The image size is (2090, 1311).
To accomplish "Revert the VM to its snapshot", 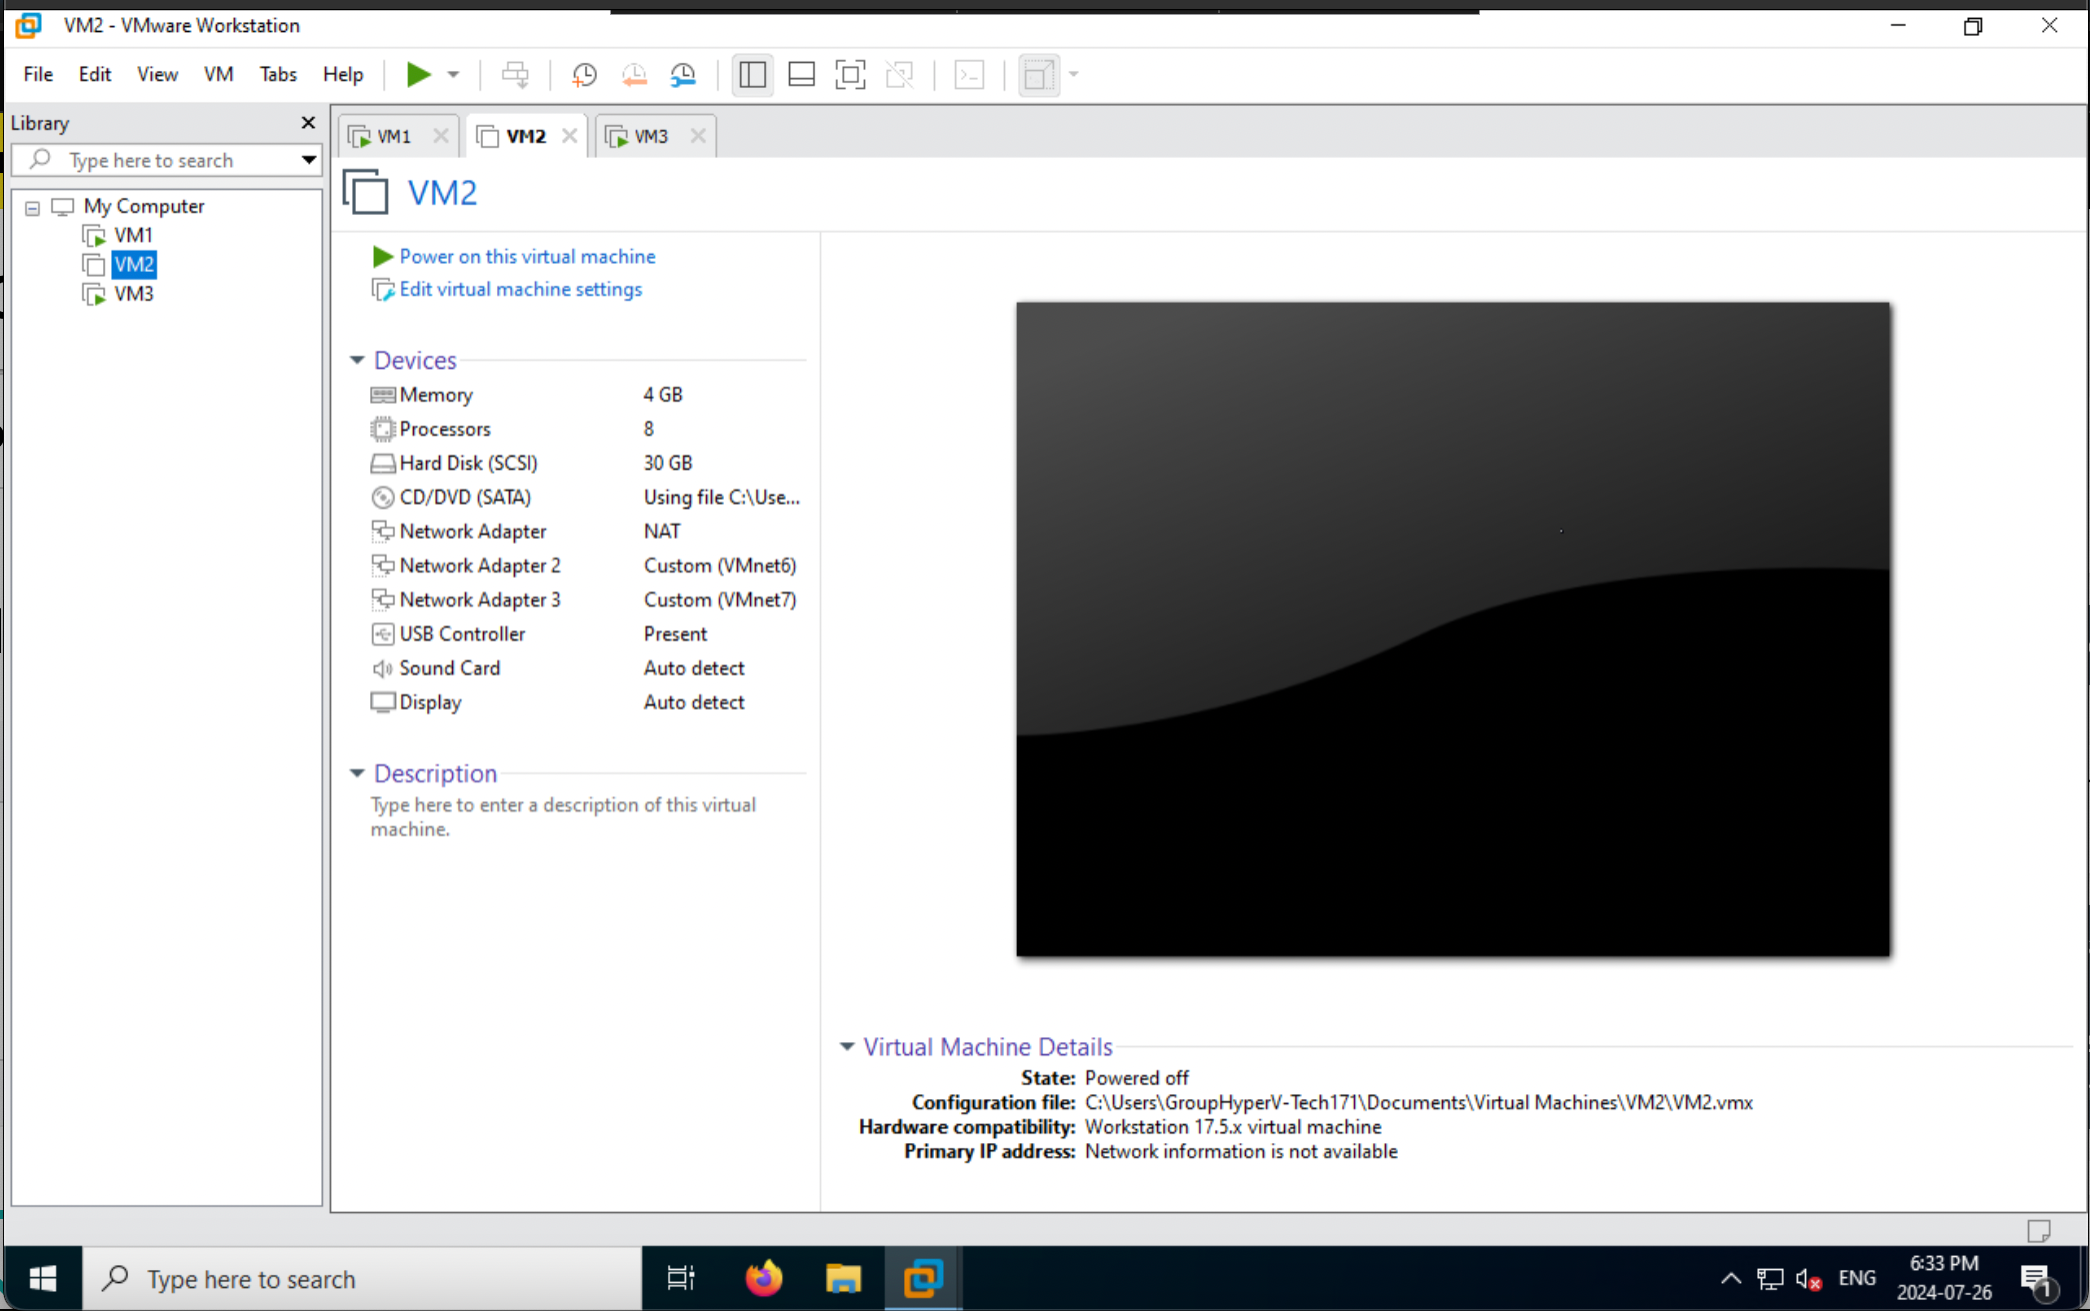I will [x=634, y=74].
